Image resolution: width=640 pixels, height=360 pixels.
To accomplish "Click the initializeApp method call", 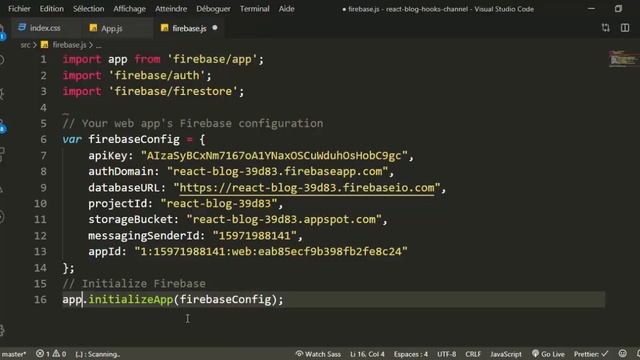I will click(x=131, y=300).
